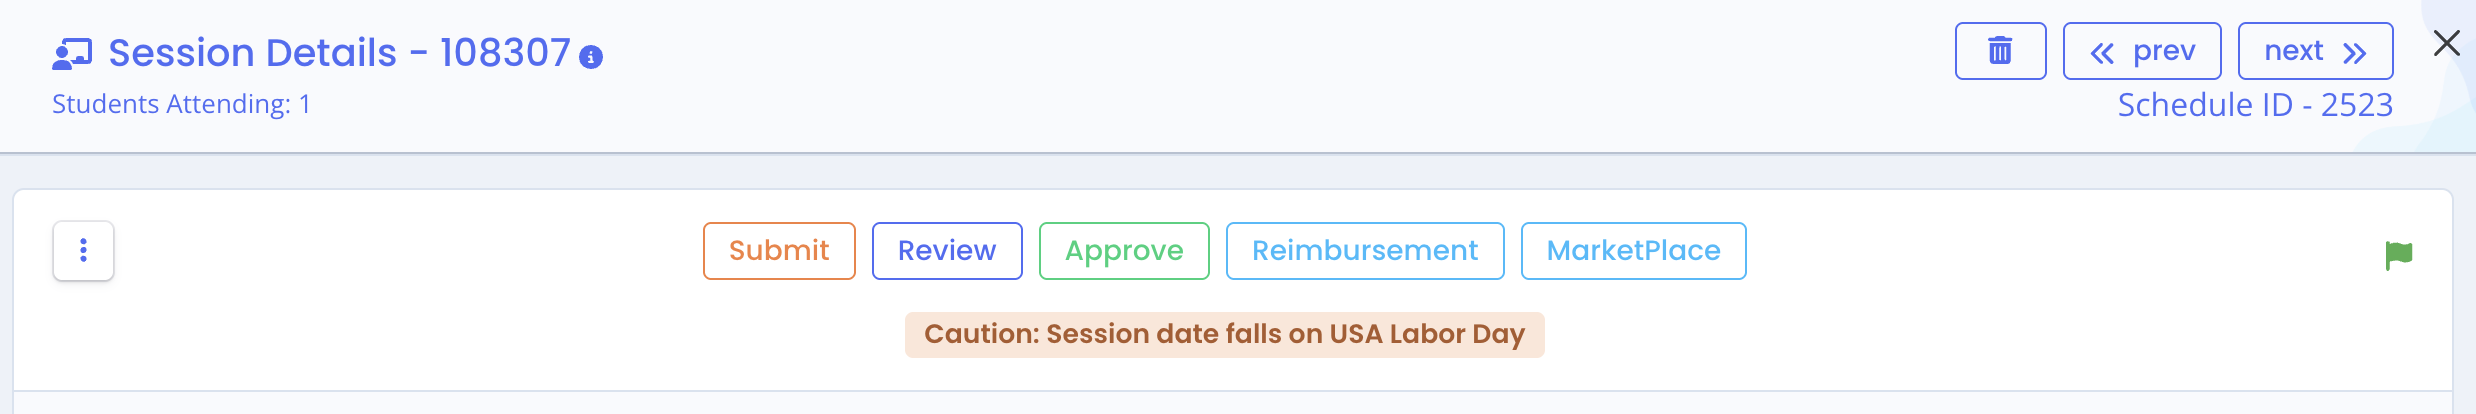Screen dimensions: 2476x414
Task: Click the Students Attending: 1 text
Action: tap(181, 104)
